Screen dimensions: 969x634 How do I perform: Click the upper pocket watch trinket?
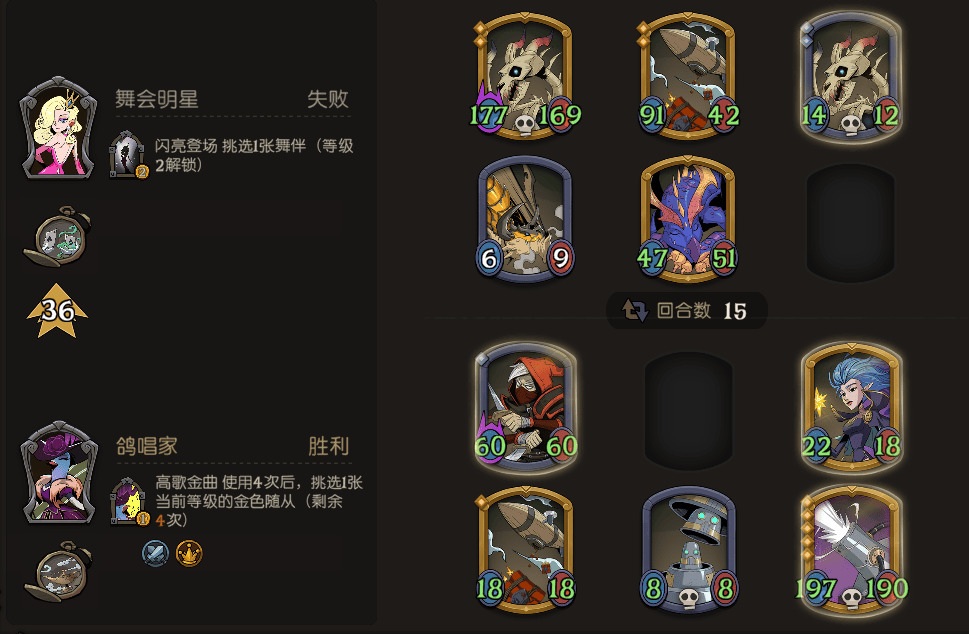[57, 237]
